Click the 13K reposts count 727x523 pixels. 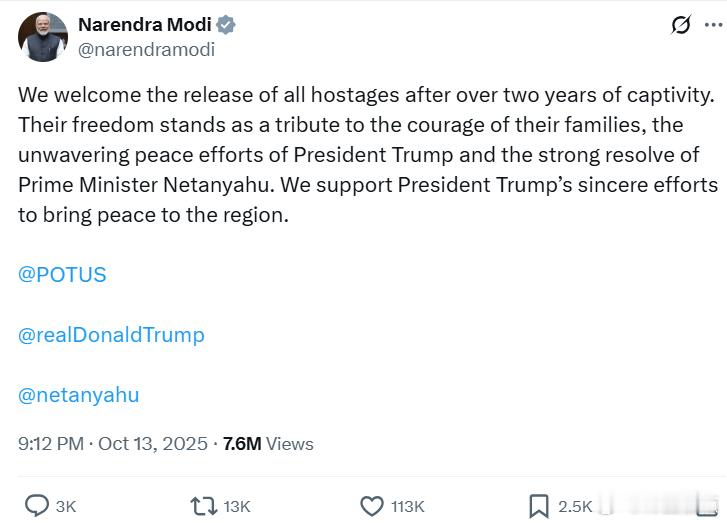[x=237, y=506]
